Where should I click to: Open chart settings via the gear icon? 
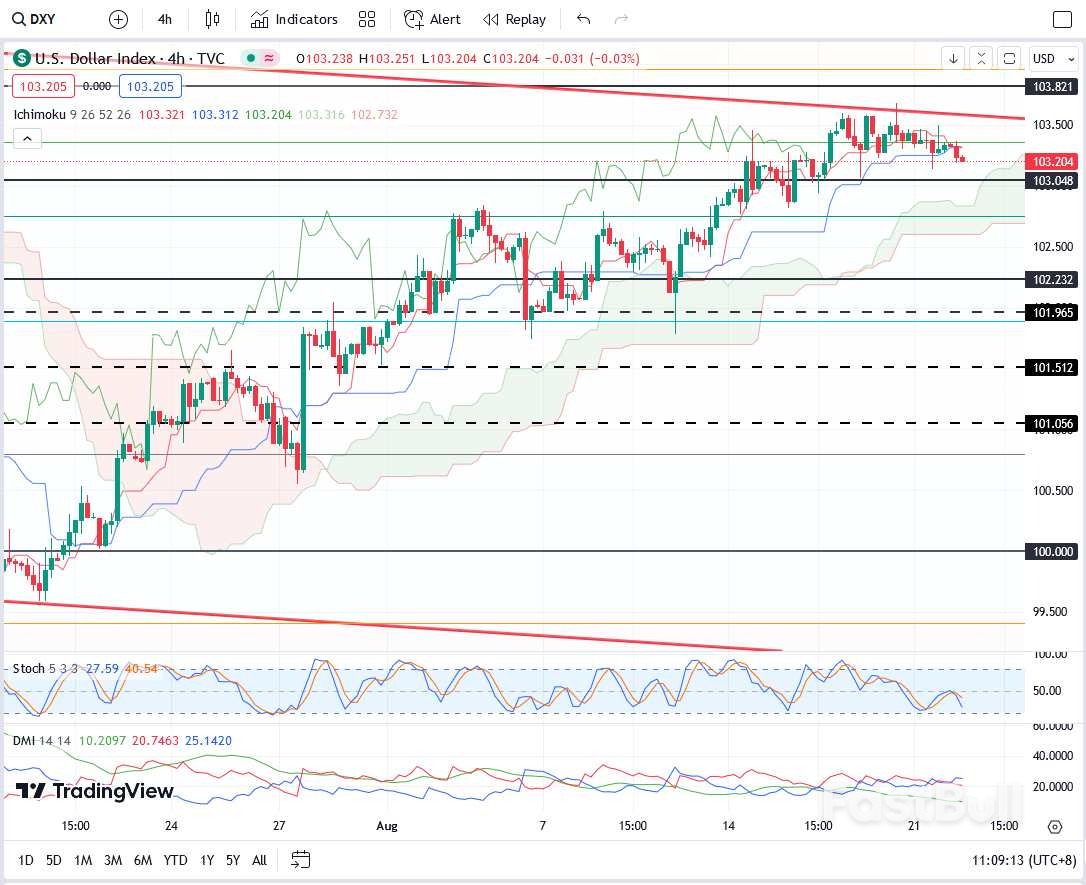pyautogui.click(x=1055, y=826)
